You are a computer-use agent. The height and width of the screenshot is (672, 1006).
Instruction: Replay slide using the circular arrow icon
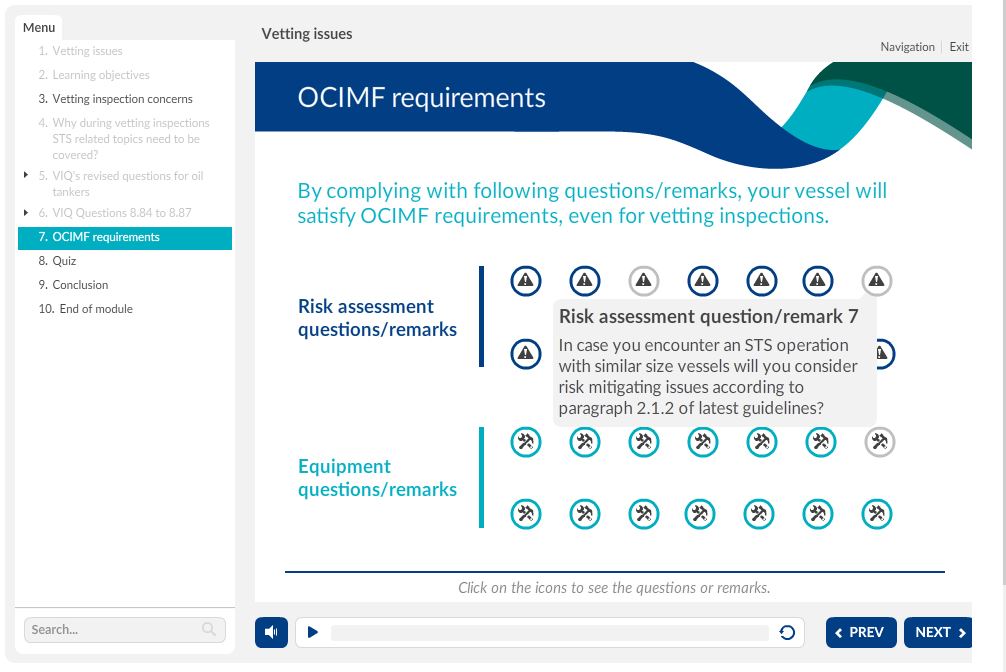point(787,632)
